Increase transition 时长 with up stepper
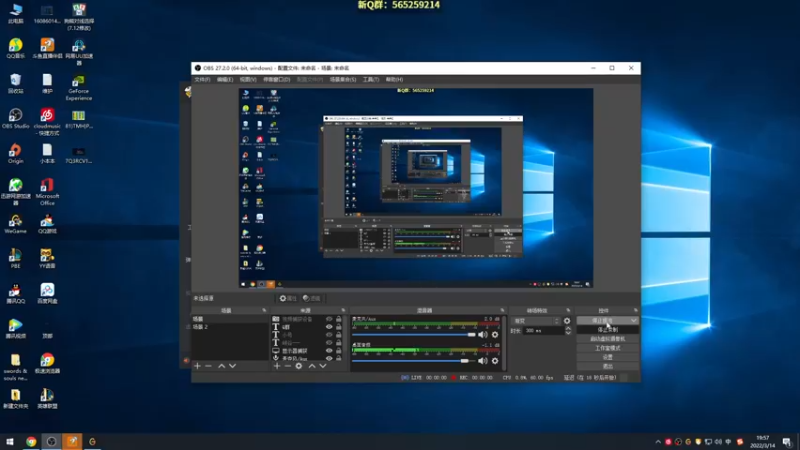This screenshot has height=450, width=800. pyautogui.click(x=568, y=329)
